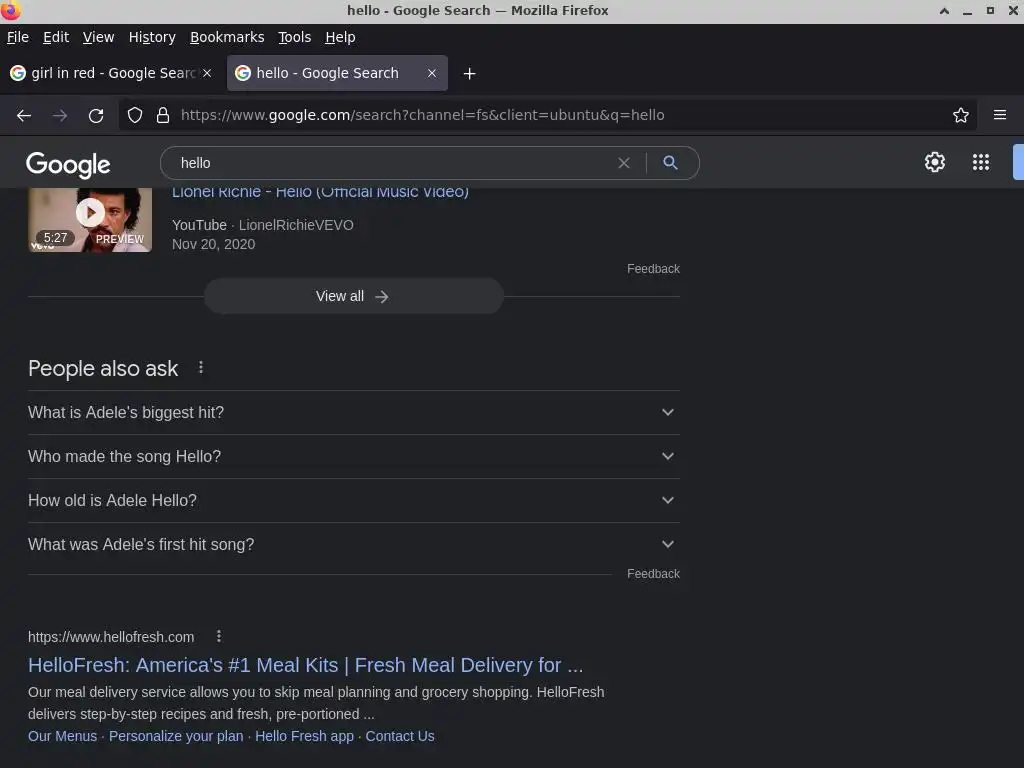Open the Google apps grid
This screenshot has height=768, width=1024.
tap(980, 162)
